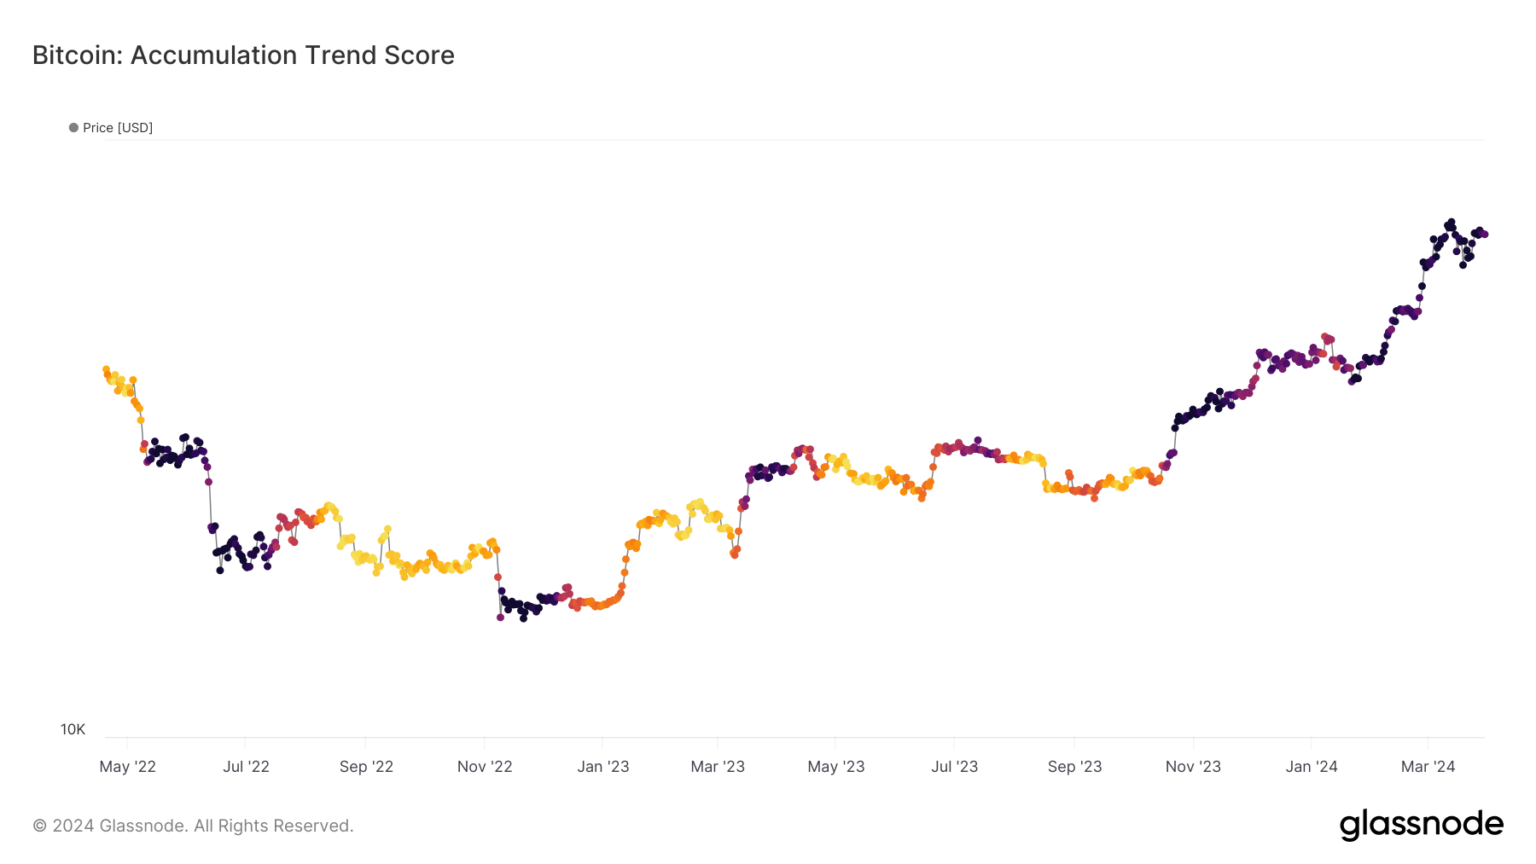Click the 10K y-axis label
The height and width of the screenshot is (864, 1536).
click(x=73, y=729)
